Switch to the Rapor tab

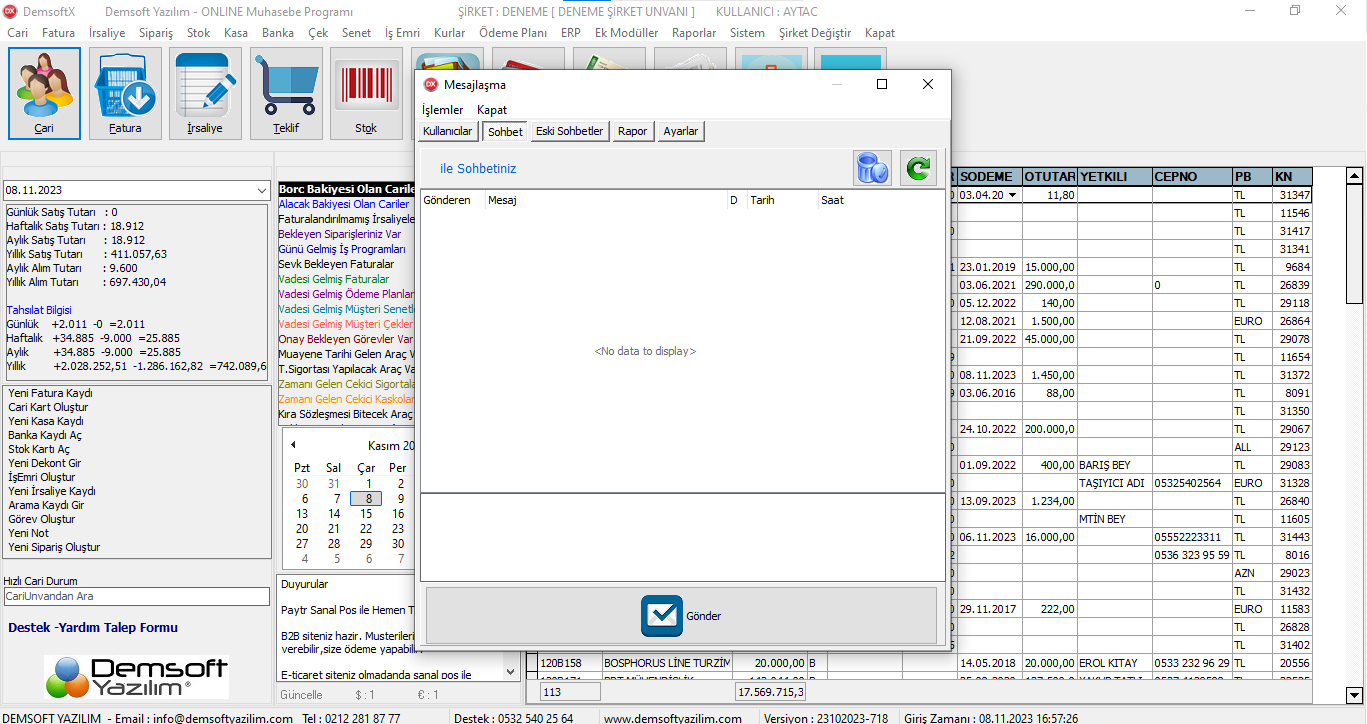[x=632, y=131]
